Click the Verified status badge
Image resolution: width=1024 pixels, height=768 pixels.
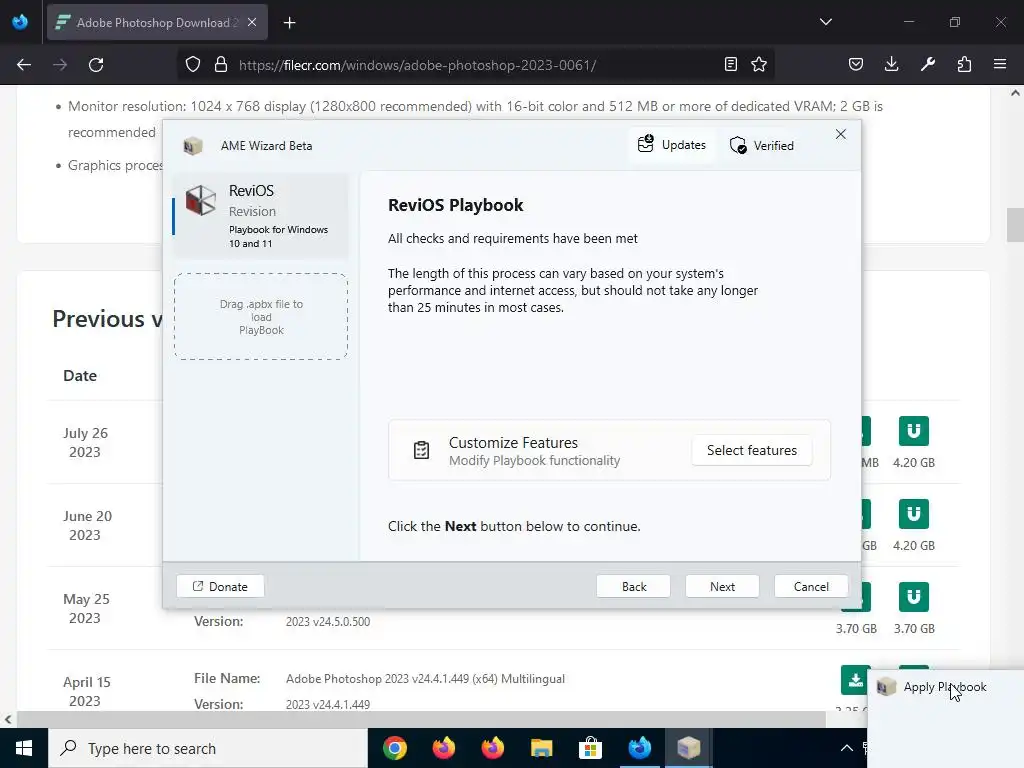point(761,146)
